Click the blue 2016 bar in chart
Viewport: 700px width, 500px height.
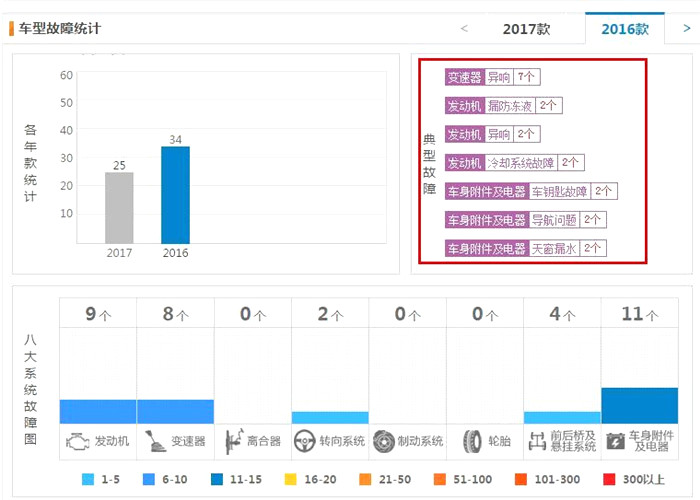[x=175, y=195]
